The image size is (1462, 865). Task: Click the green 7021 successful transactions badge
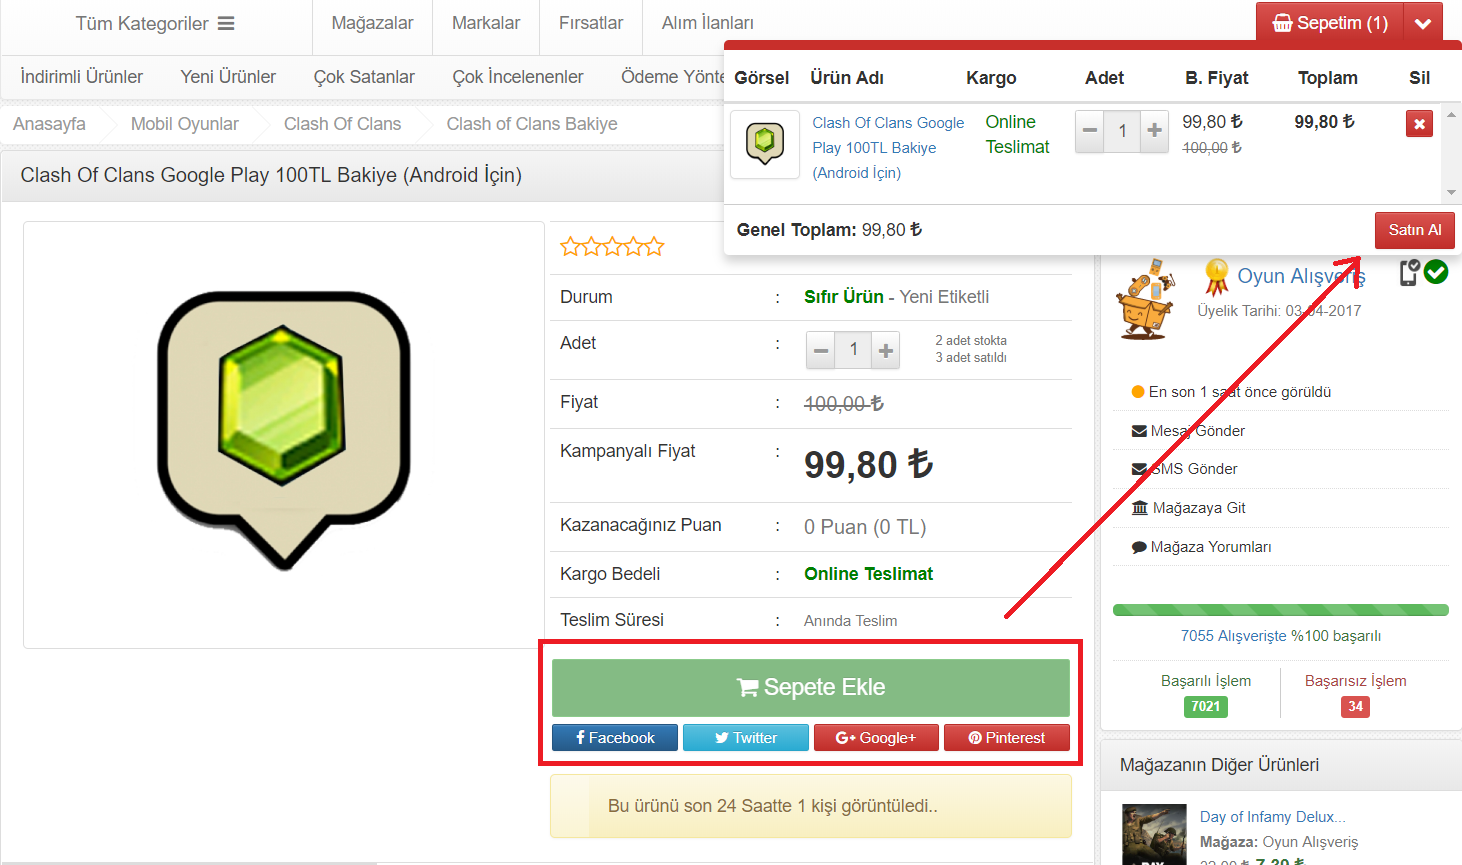click(1206, 706)
